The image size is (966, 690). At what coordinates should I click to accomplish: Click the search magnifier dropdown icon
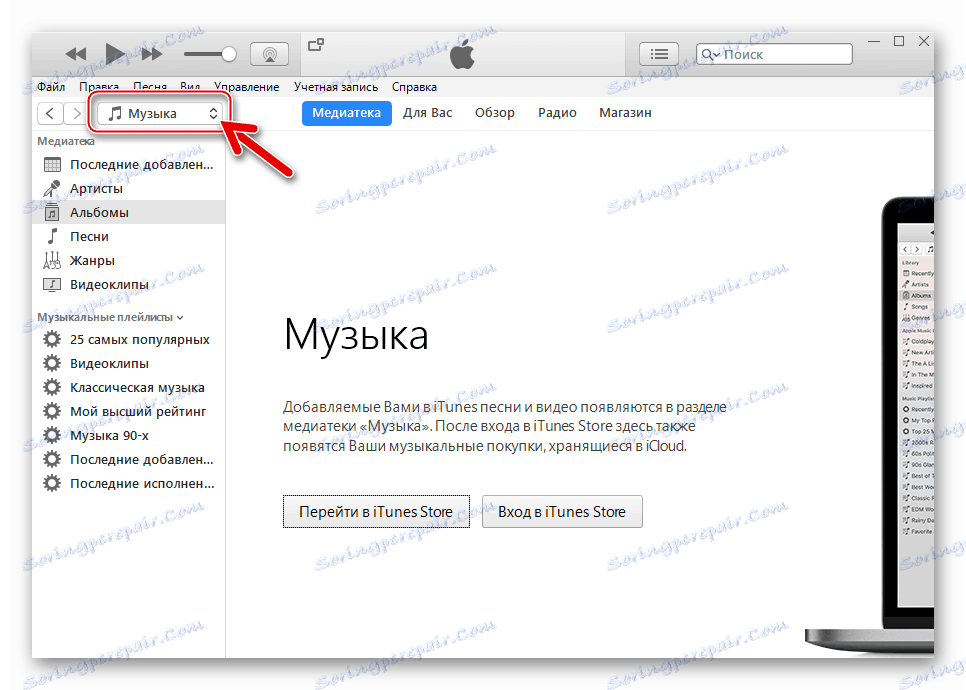pos(710,54)
